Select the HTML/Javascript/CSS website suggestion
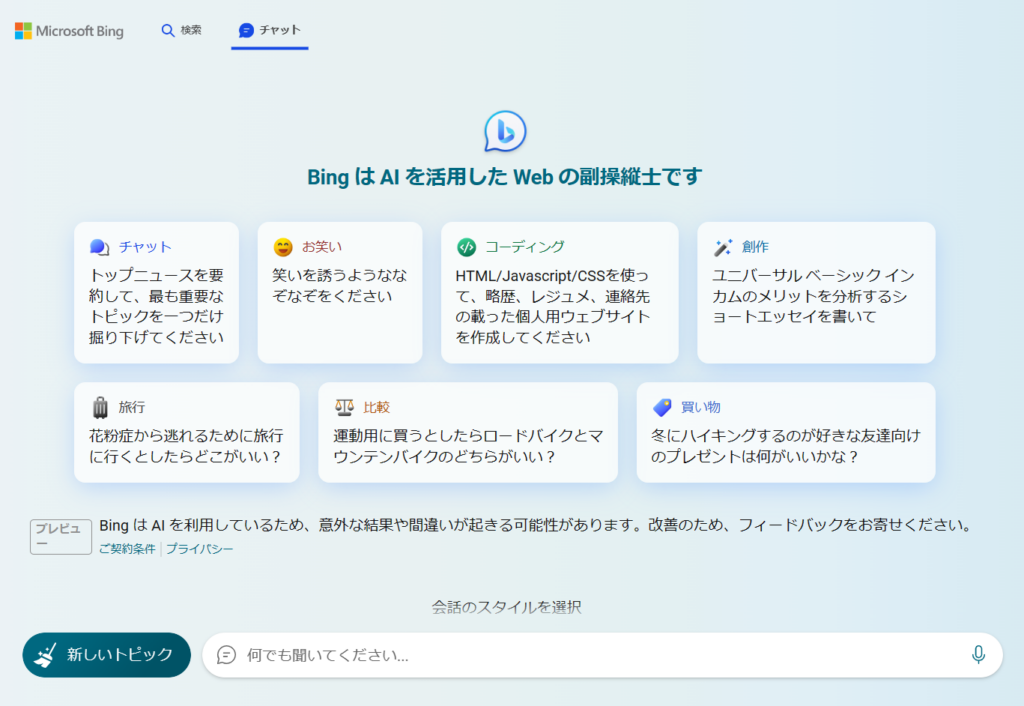Screen dimensions: 1024x706 pyautogui.click(x=560, y=293)
